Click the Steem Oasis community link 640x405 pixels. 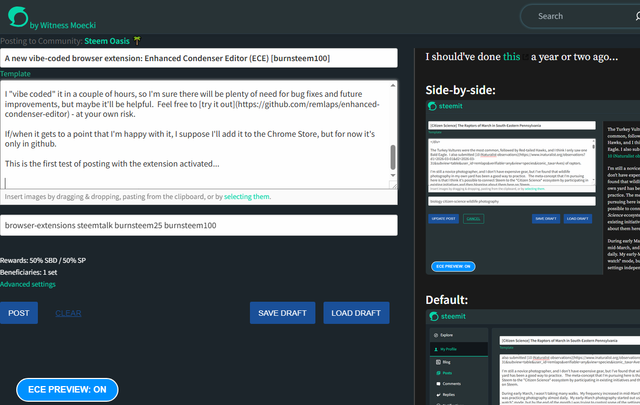(x=107, y=41)
